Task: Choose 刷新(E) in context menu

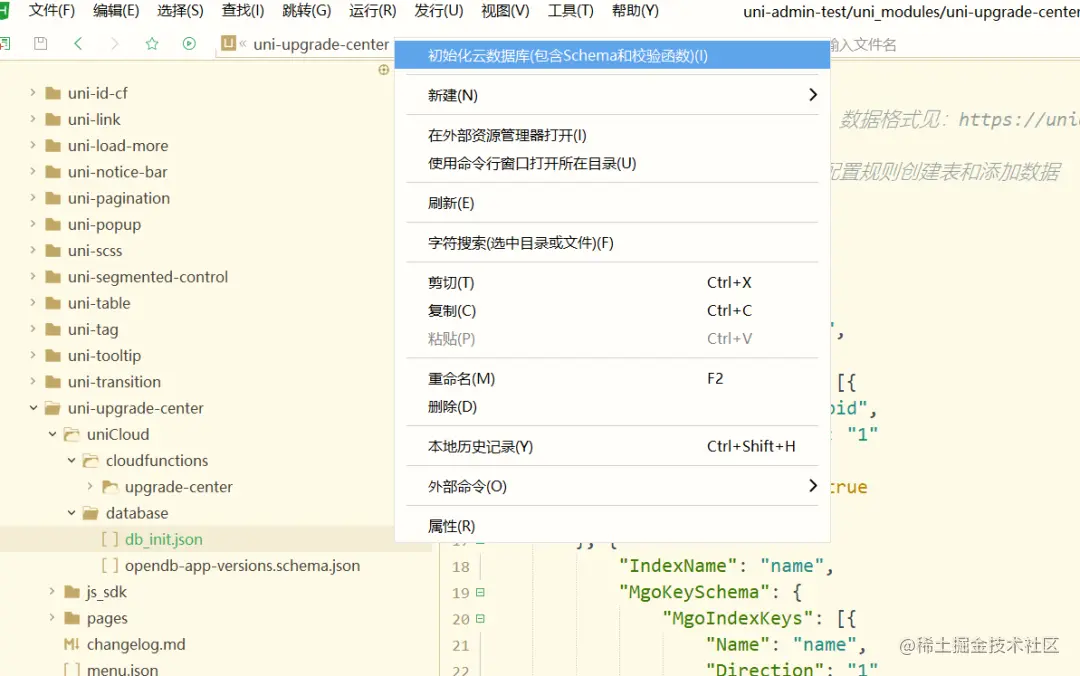Action: (x=612, y=203)
